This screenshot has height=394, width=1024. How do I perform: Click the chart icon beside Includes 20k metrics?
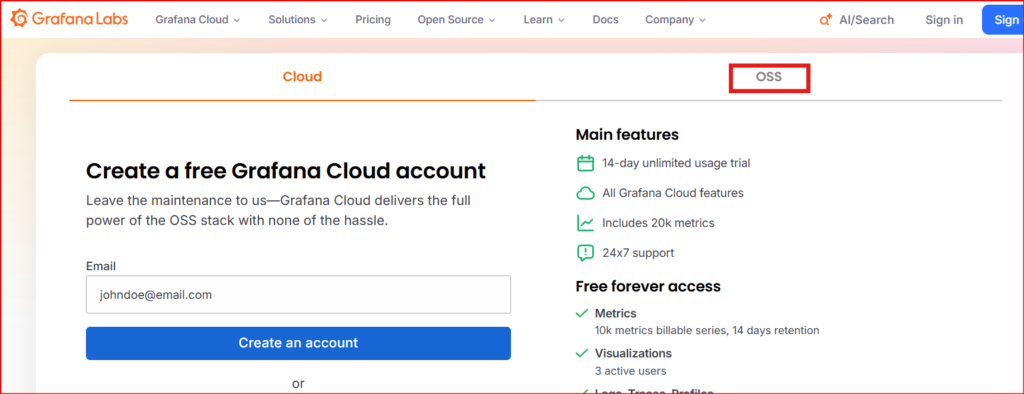tap(585, 223)
